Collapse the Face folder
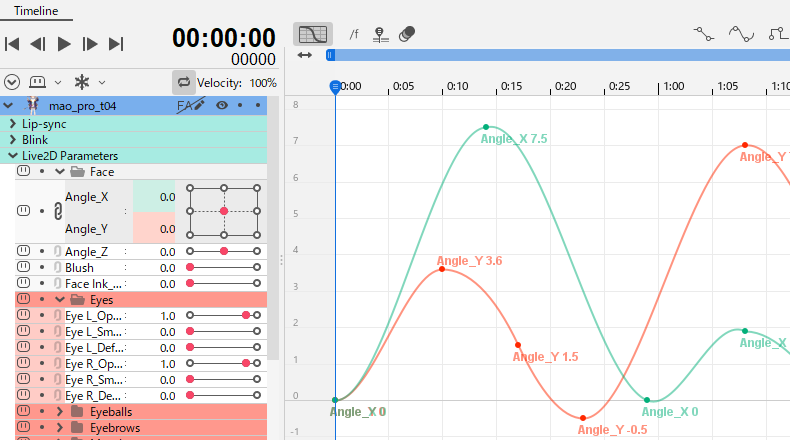790x440 pixels. (60, 171)
